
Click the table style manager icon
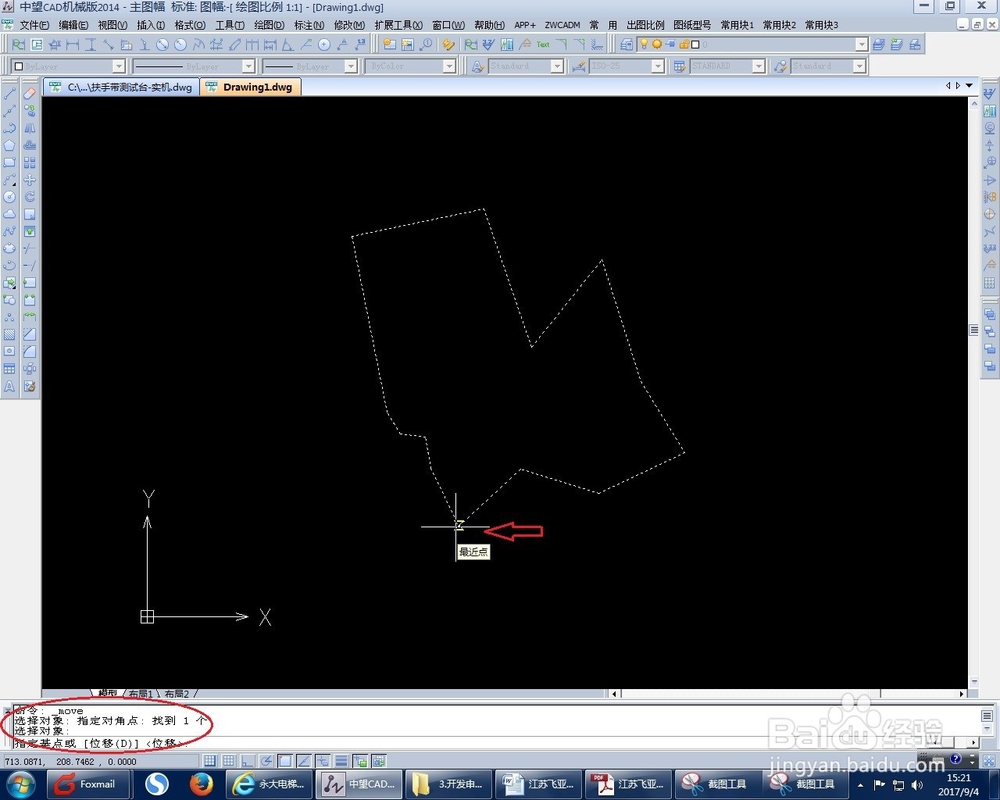pos(680,66)
